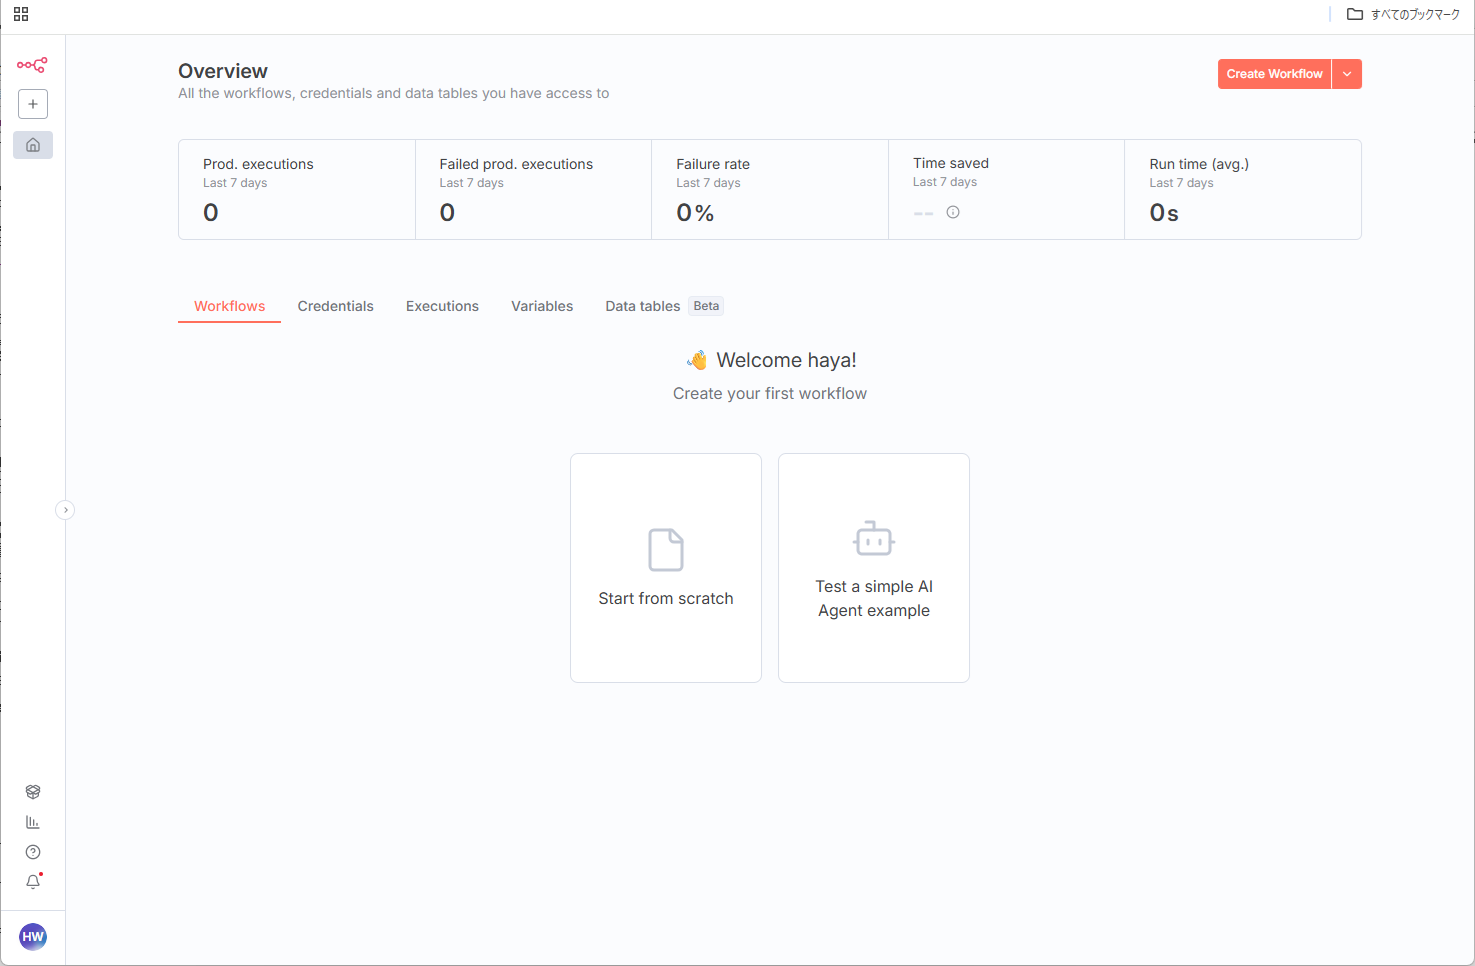
Task: Expand the sidebar with the chevron handle
Action: 65,510
